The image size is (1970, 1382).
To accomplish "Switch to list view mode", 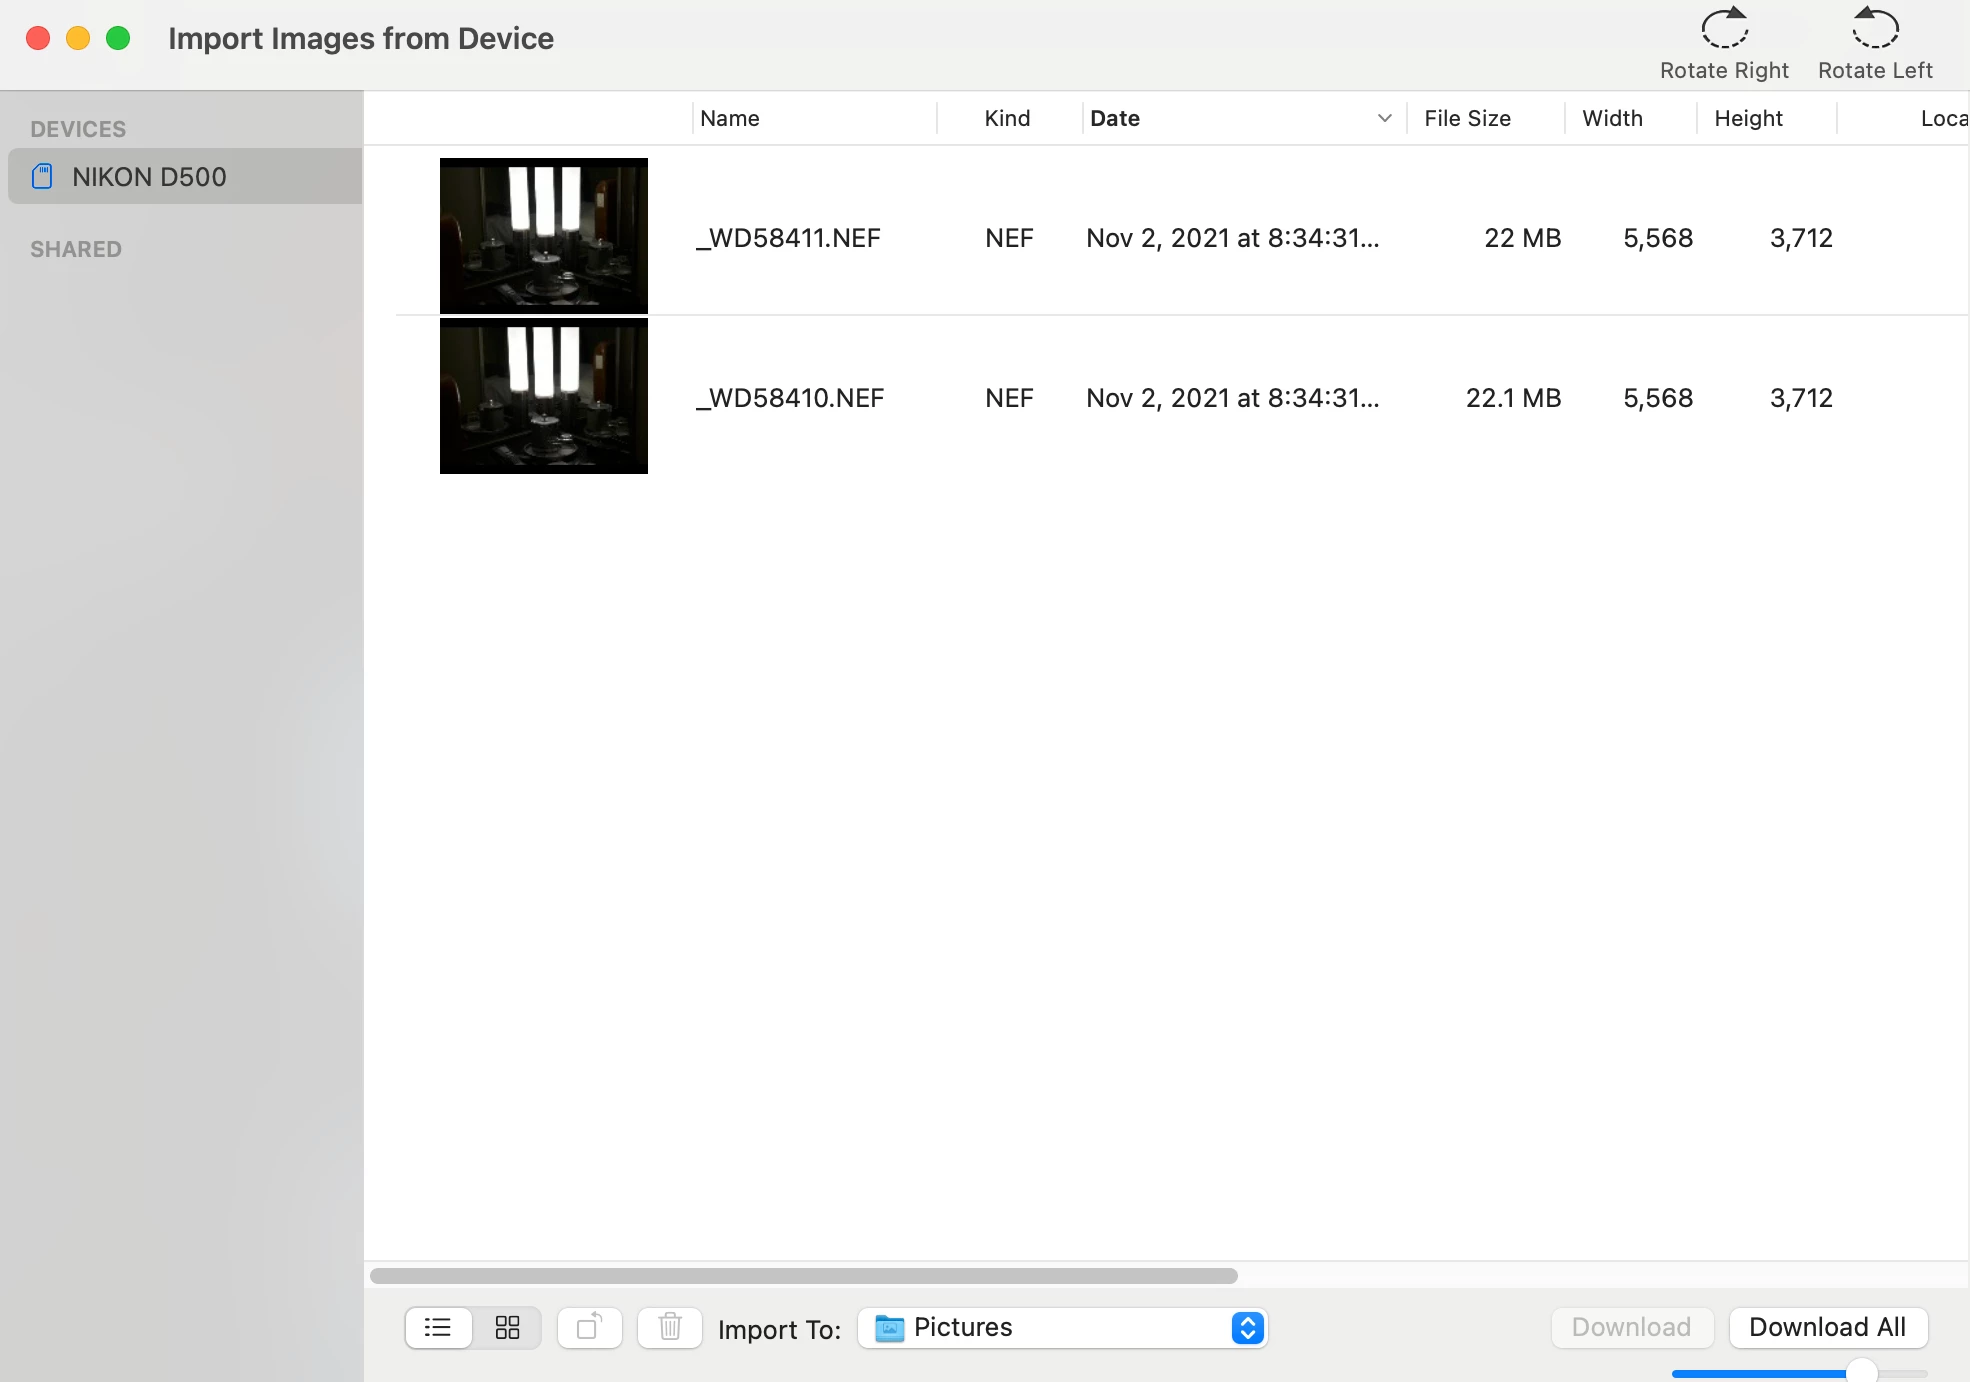I will point(438,1328).
